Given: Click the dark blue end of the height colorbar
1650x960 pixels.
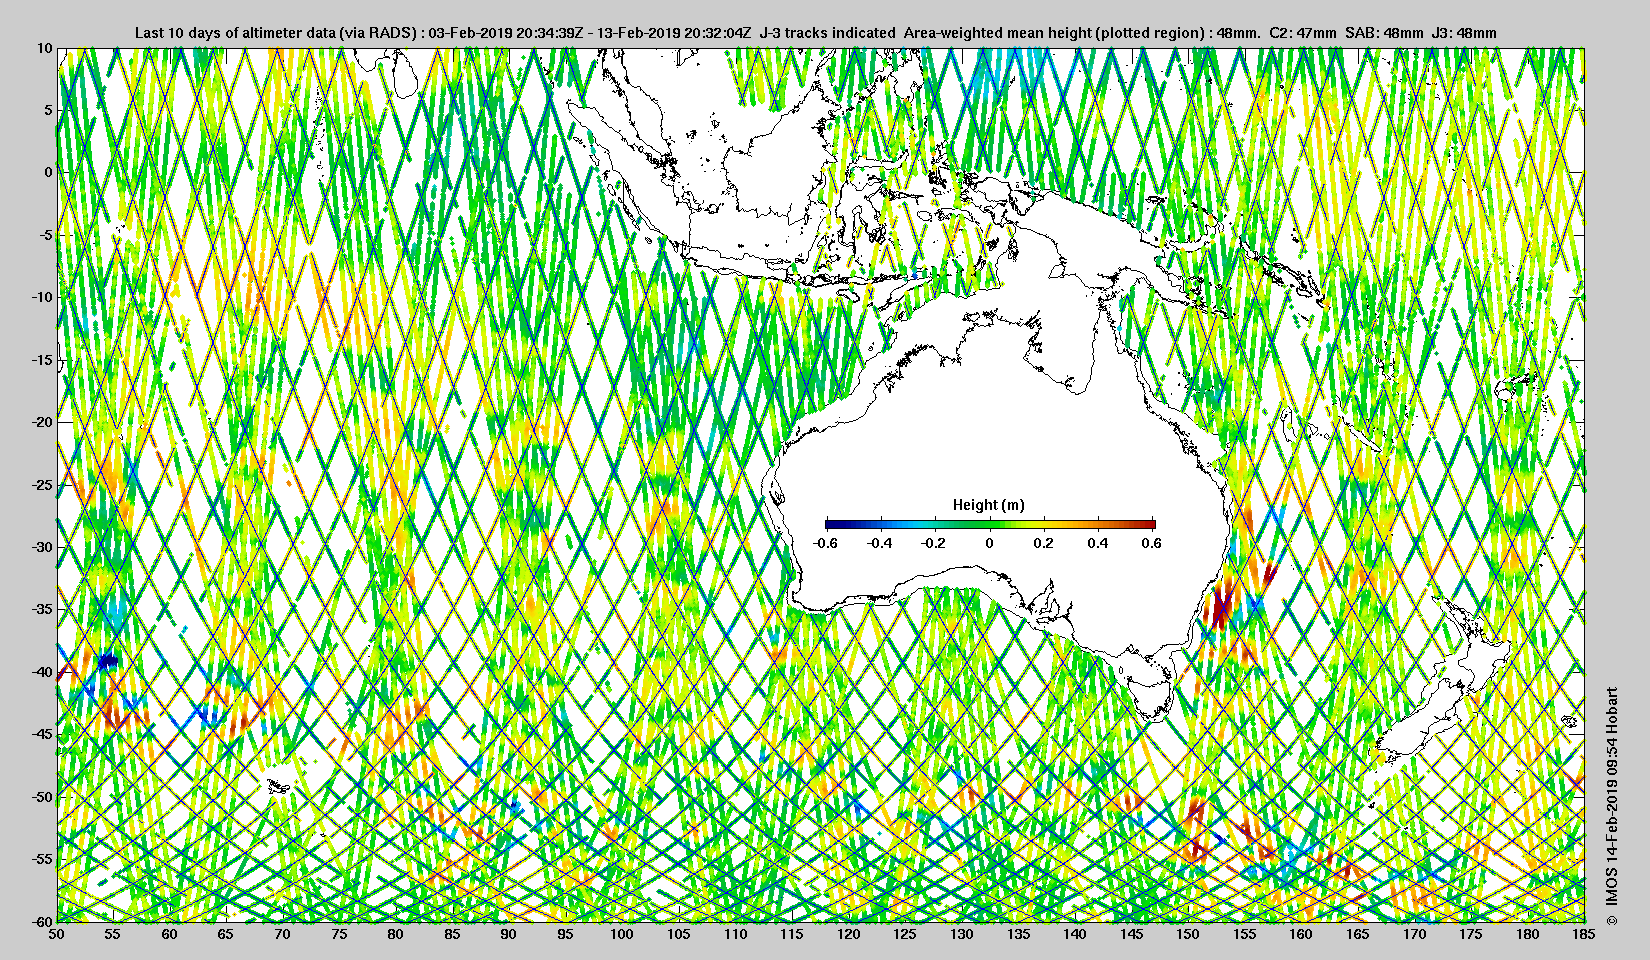Looking at the screenshot, I should [x=832, y=524].
